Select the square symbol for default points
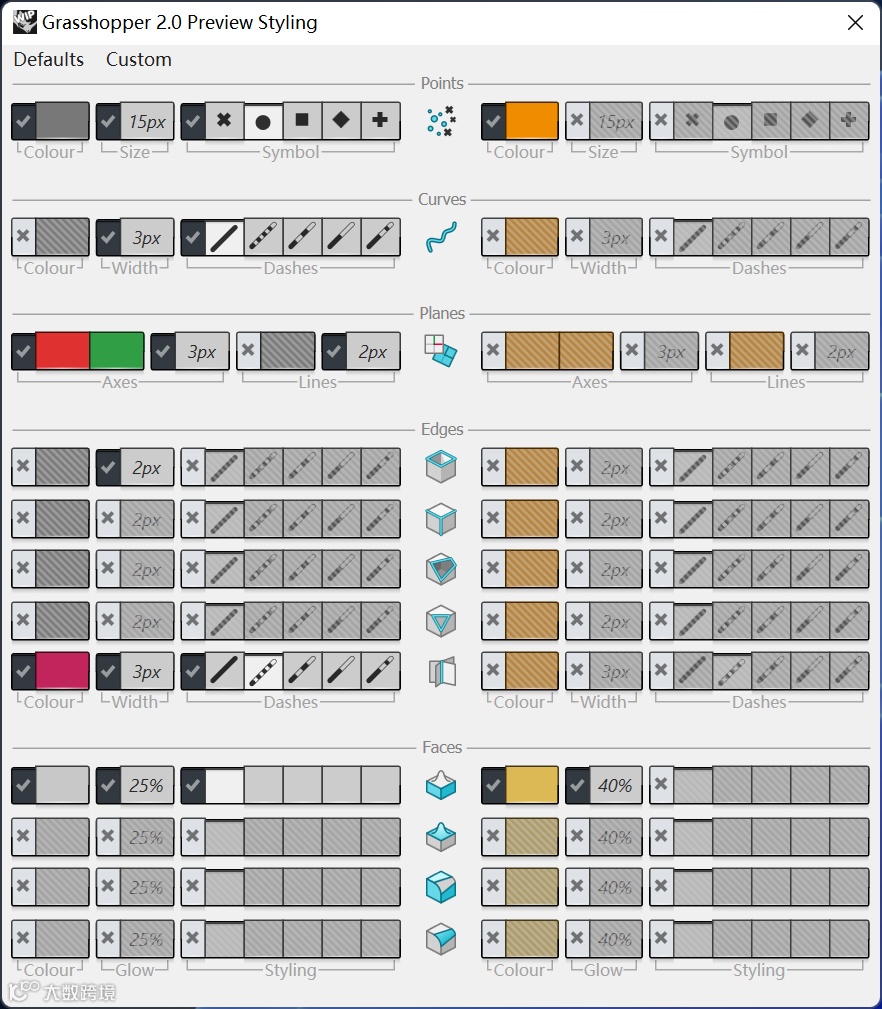The height and width of the screenshot is (1009, 882). [x=302, y=120]
